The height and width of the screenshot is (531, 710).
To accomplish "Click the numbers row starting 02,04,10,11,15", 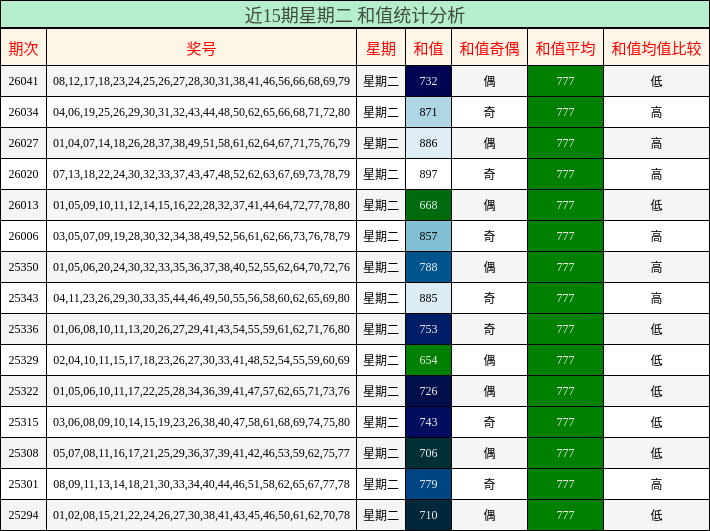I will 201,360.
